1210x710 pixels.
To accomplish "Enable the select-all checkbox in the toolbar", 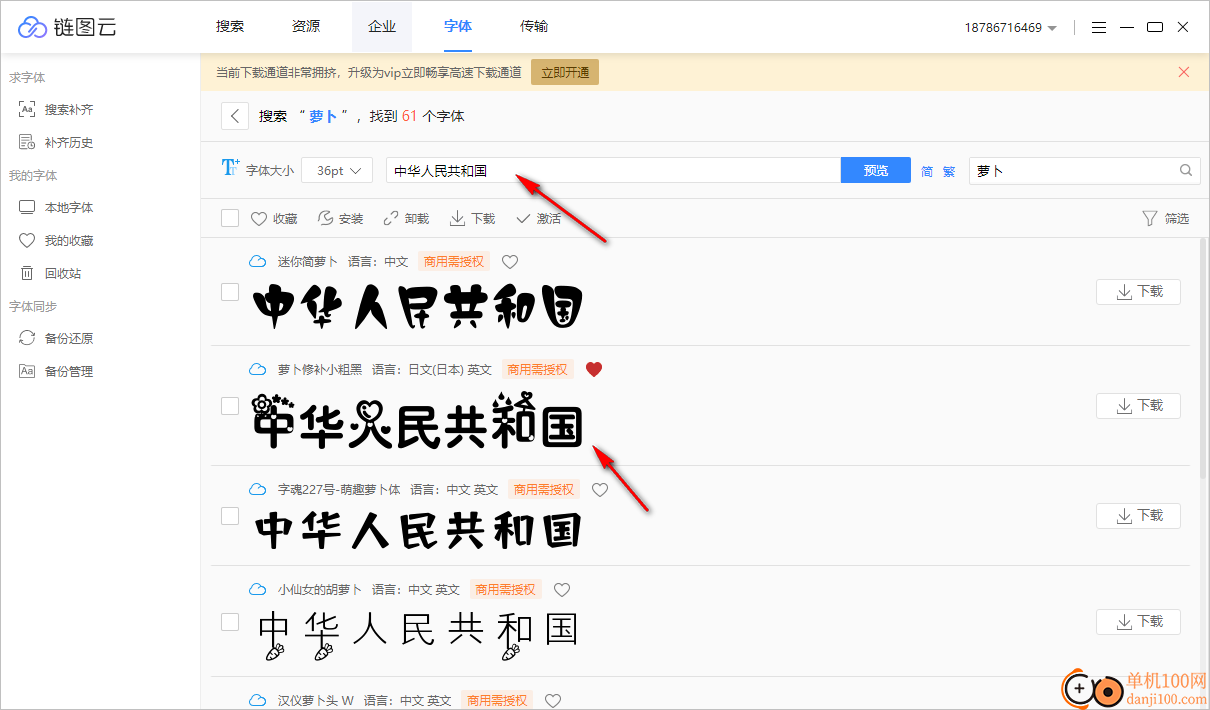I will coord(230,218).
